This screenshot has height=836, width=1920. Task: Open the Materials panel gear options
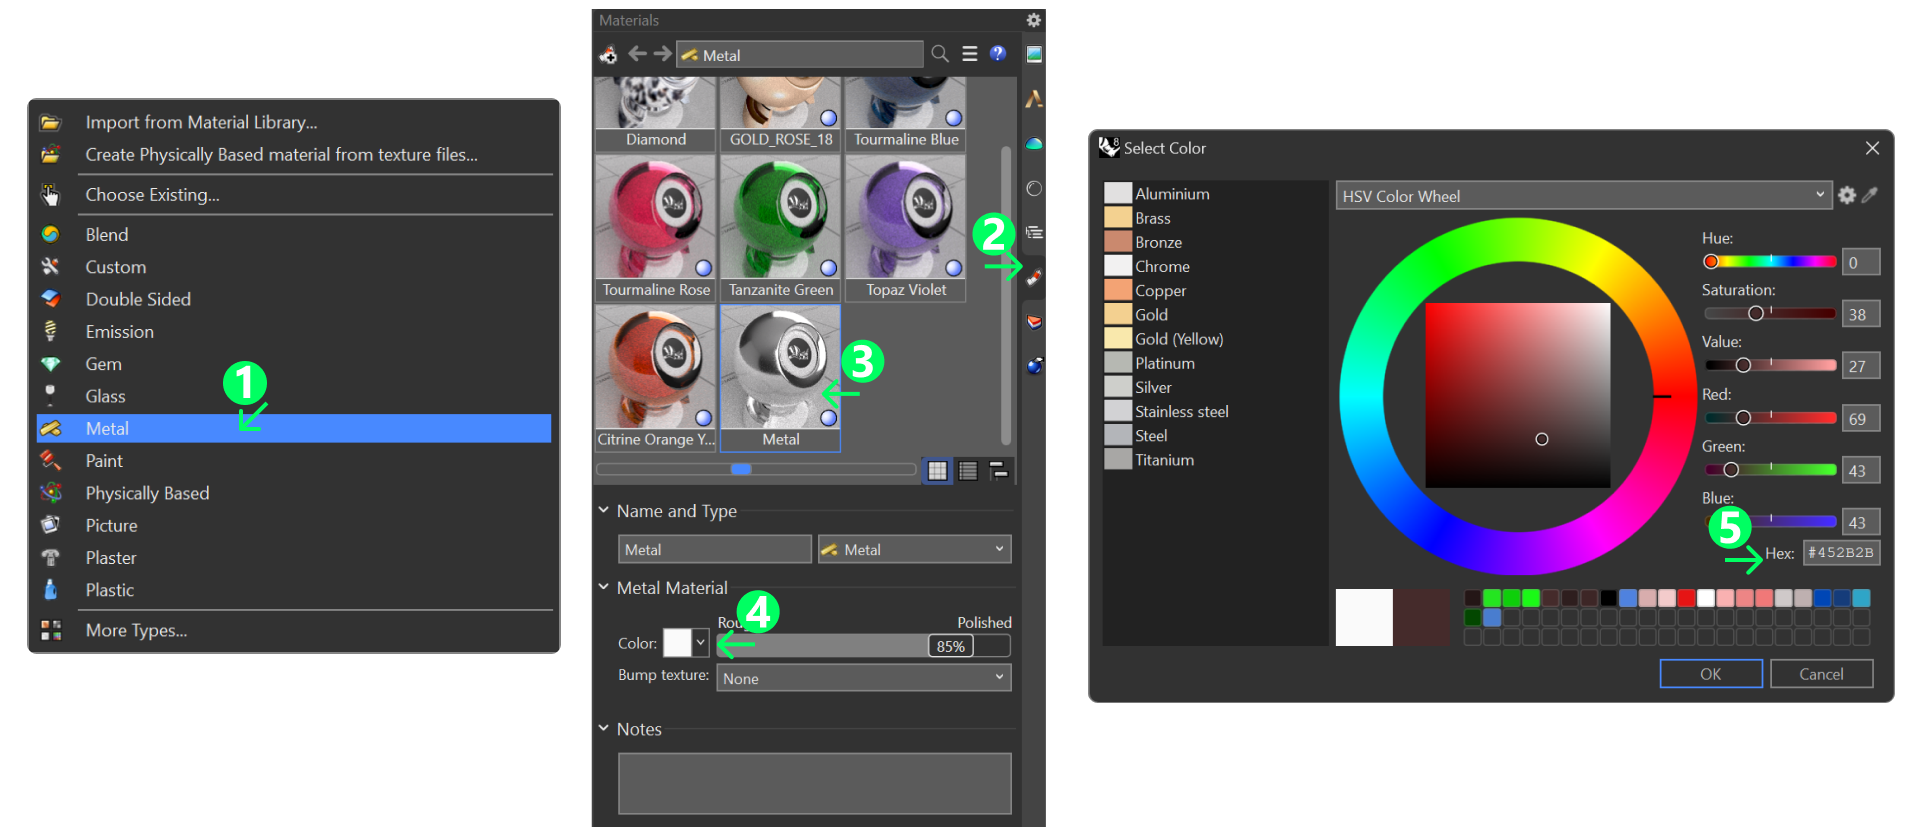click(x=1033, y=20)
